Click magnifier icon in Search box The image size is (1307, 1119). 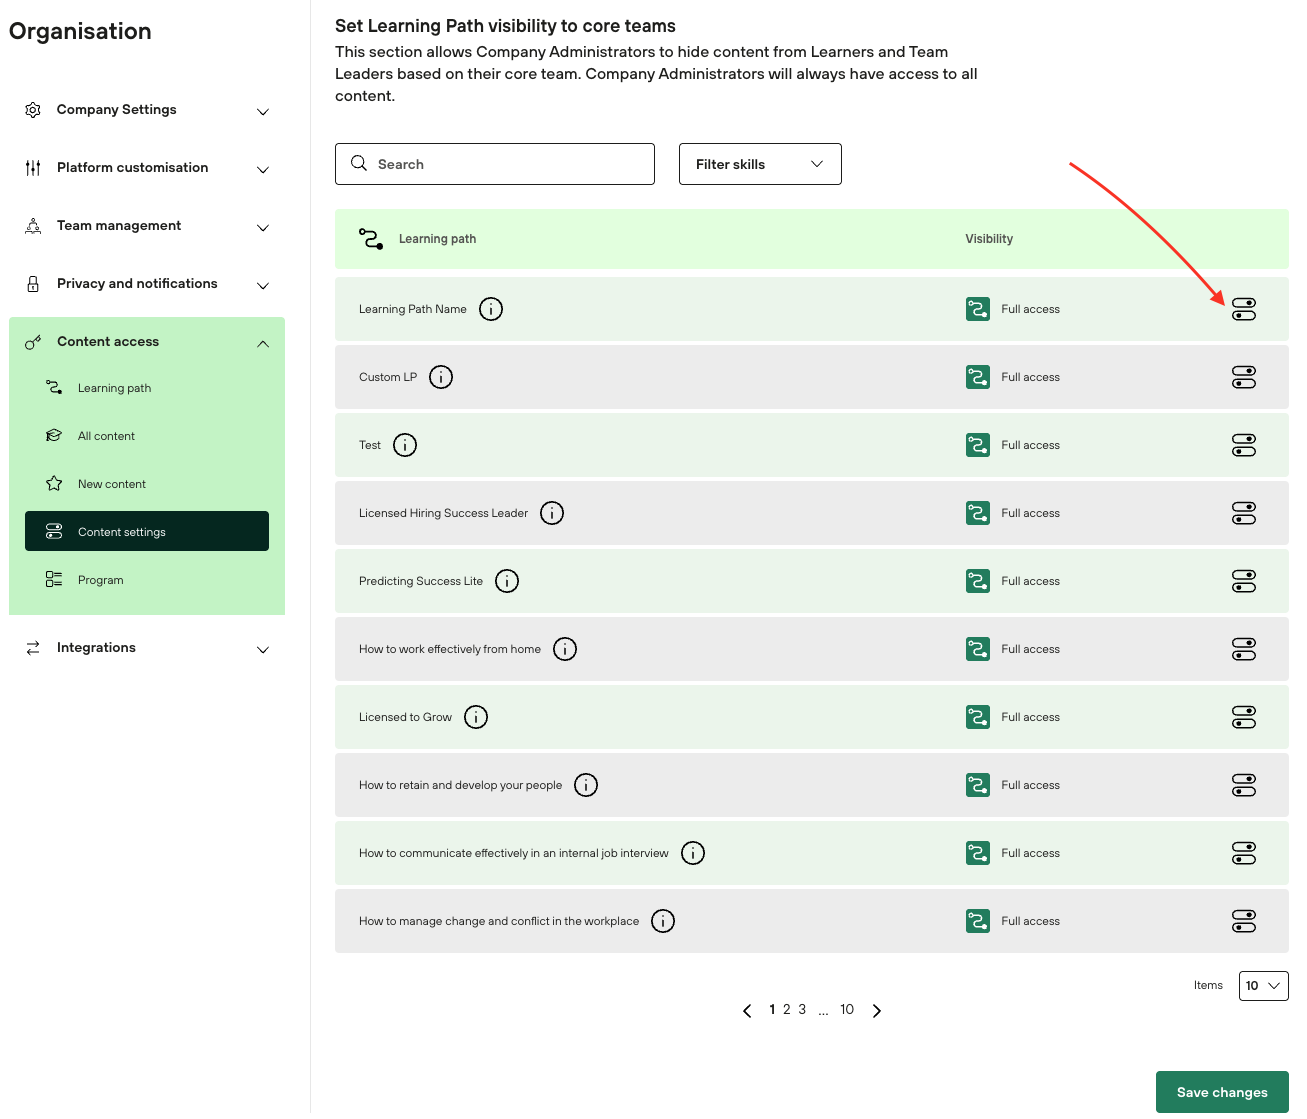pos(359,164)
